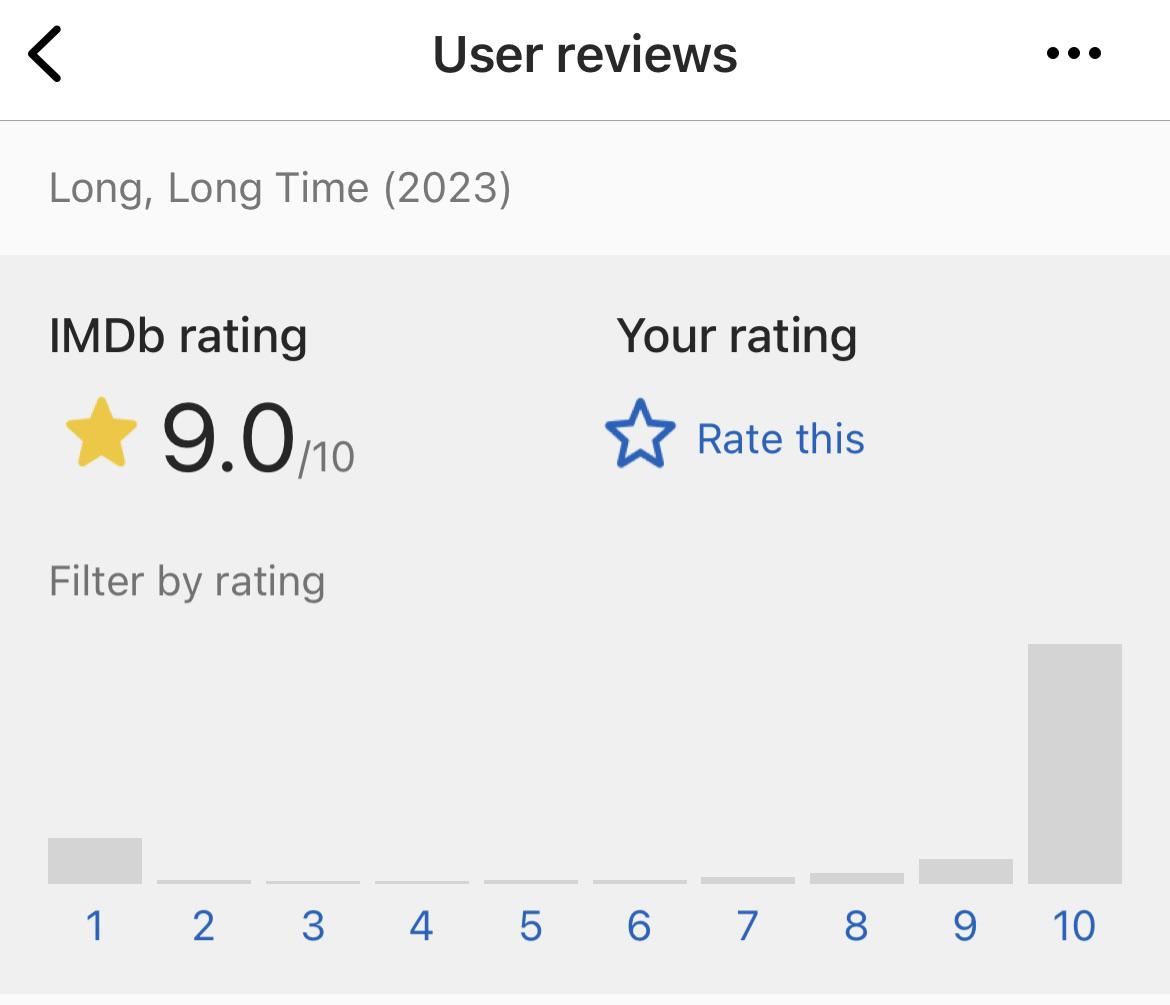Select the 1-rating histogram bar
The image size is (1170, 1005).
[95, 861]
